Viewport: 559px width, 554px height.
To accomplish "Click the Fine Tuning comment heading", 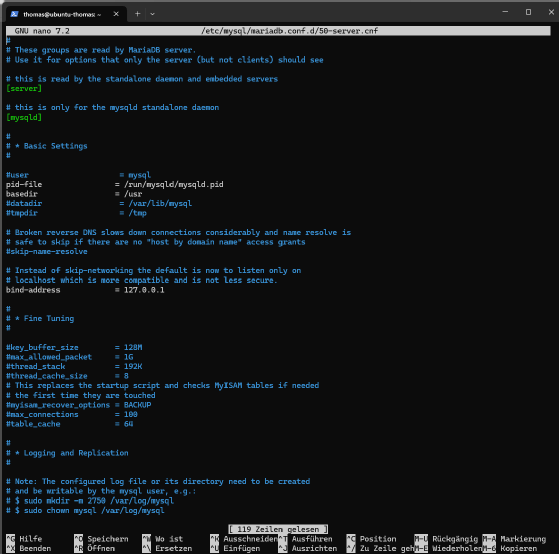I will (40, 318).
